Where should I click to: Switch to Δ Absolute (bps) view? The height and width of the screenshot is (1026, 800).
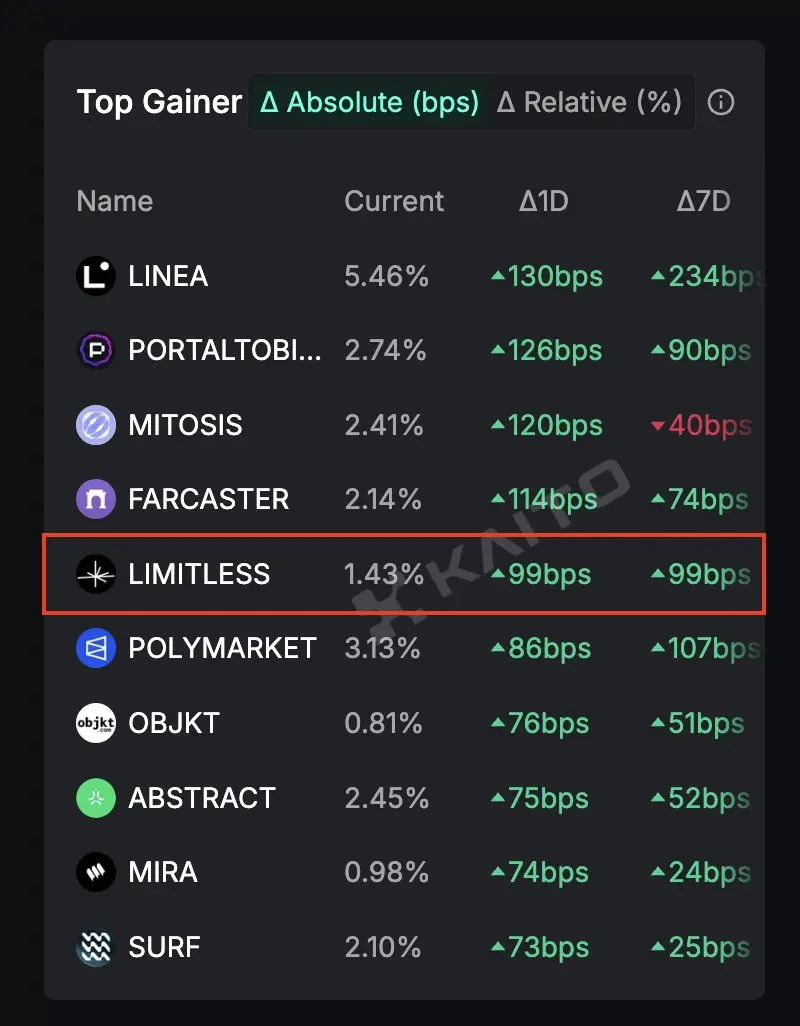pos(370,102)
